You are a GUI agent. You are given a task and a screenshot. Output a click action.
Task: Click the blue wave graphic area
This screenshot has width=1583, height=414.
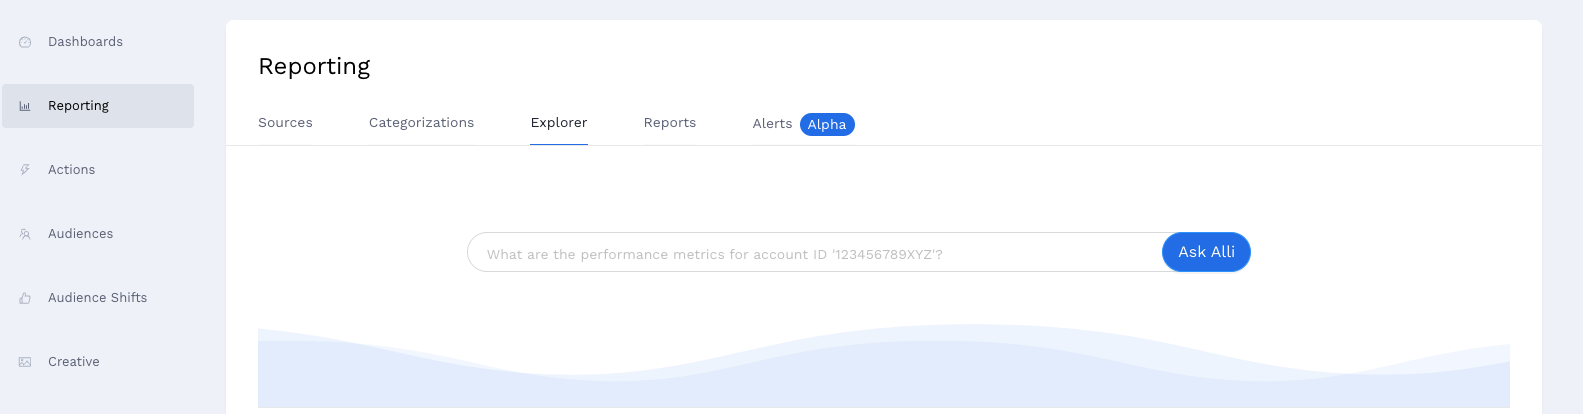(884, 366)
